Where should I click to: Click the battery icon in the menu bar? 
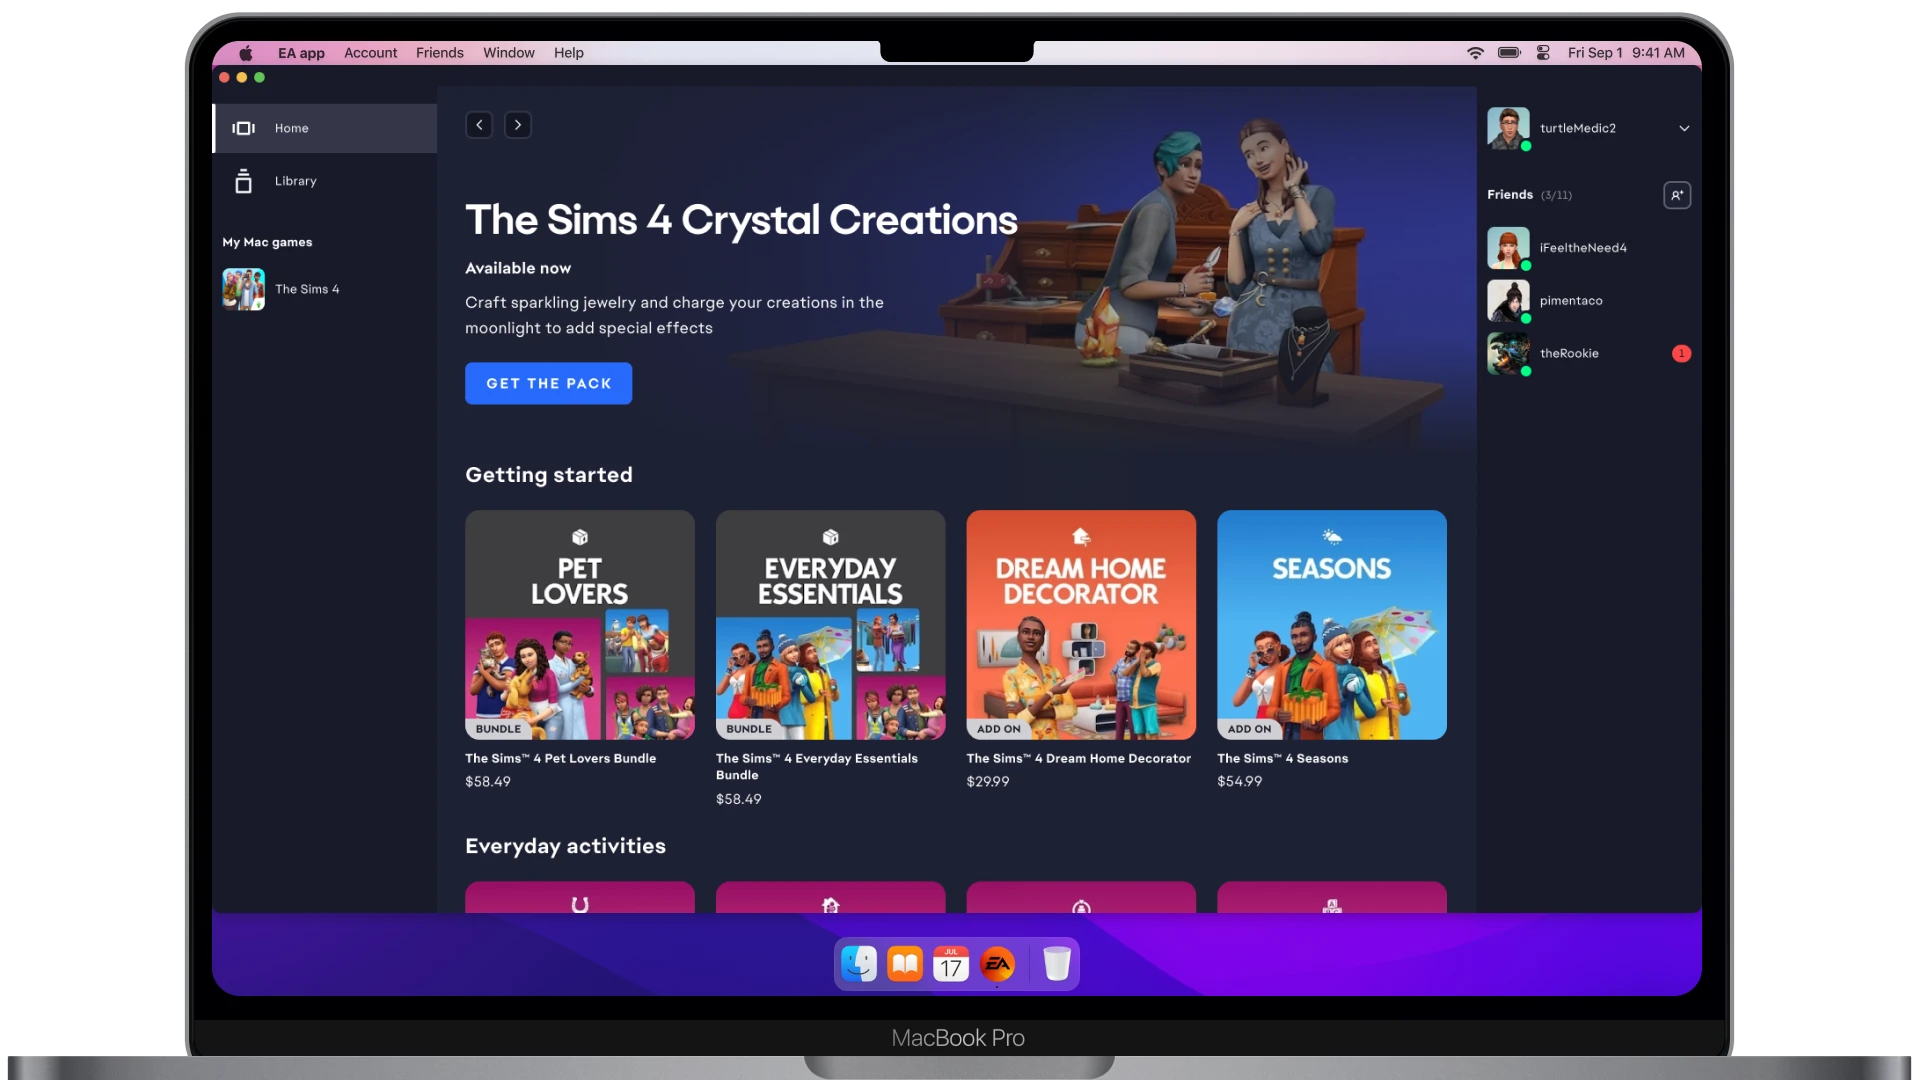pos(1510,53)
